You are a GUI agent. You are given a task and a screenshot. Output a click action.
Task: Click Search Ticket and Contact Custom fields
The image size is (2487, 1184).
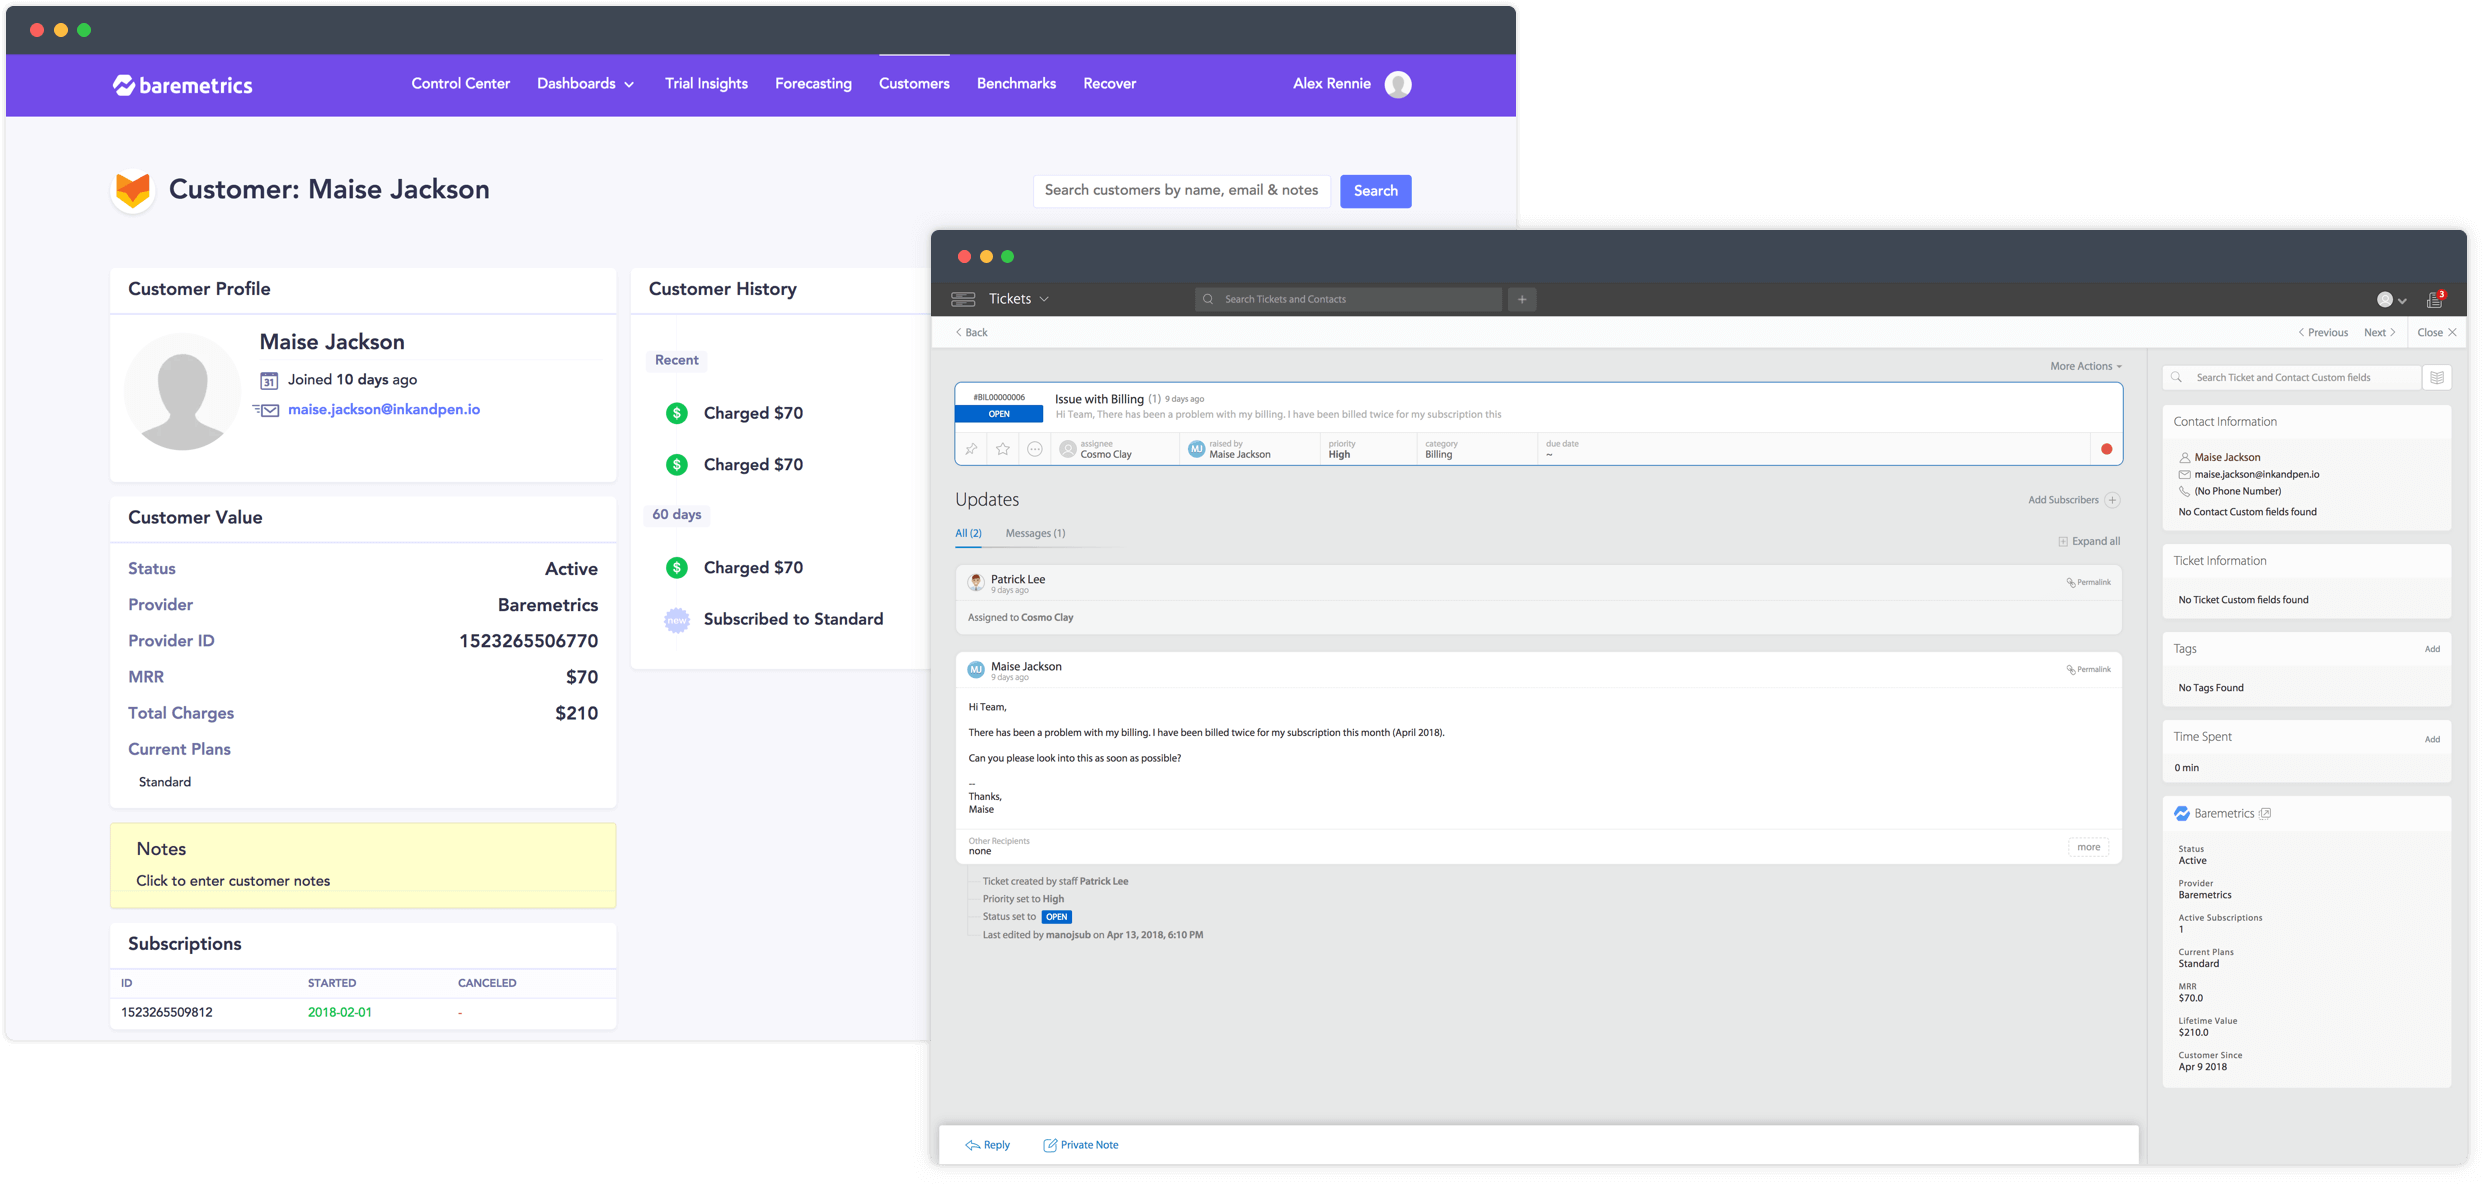pos(2291,378)
